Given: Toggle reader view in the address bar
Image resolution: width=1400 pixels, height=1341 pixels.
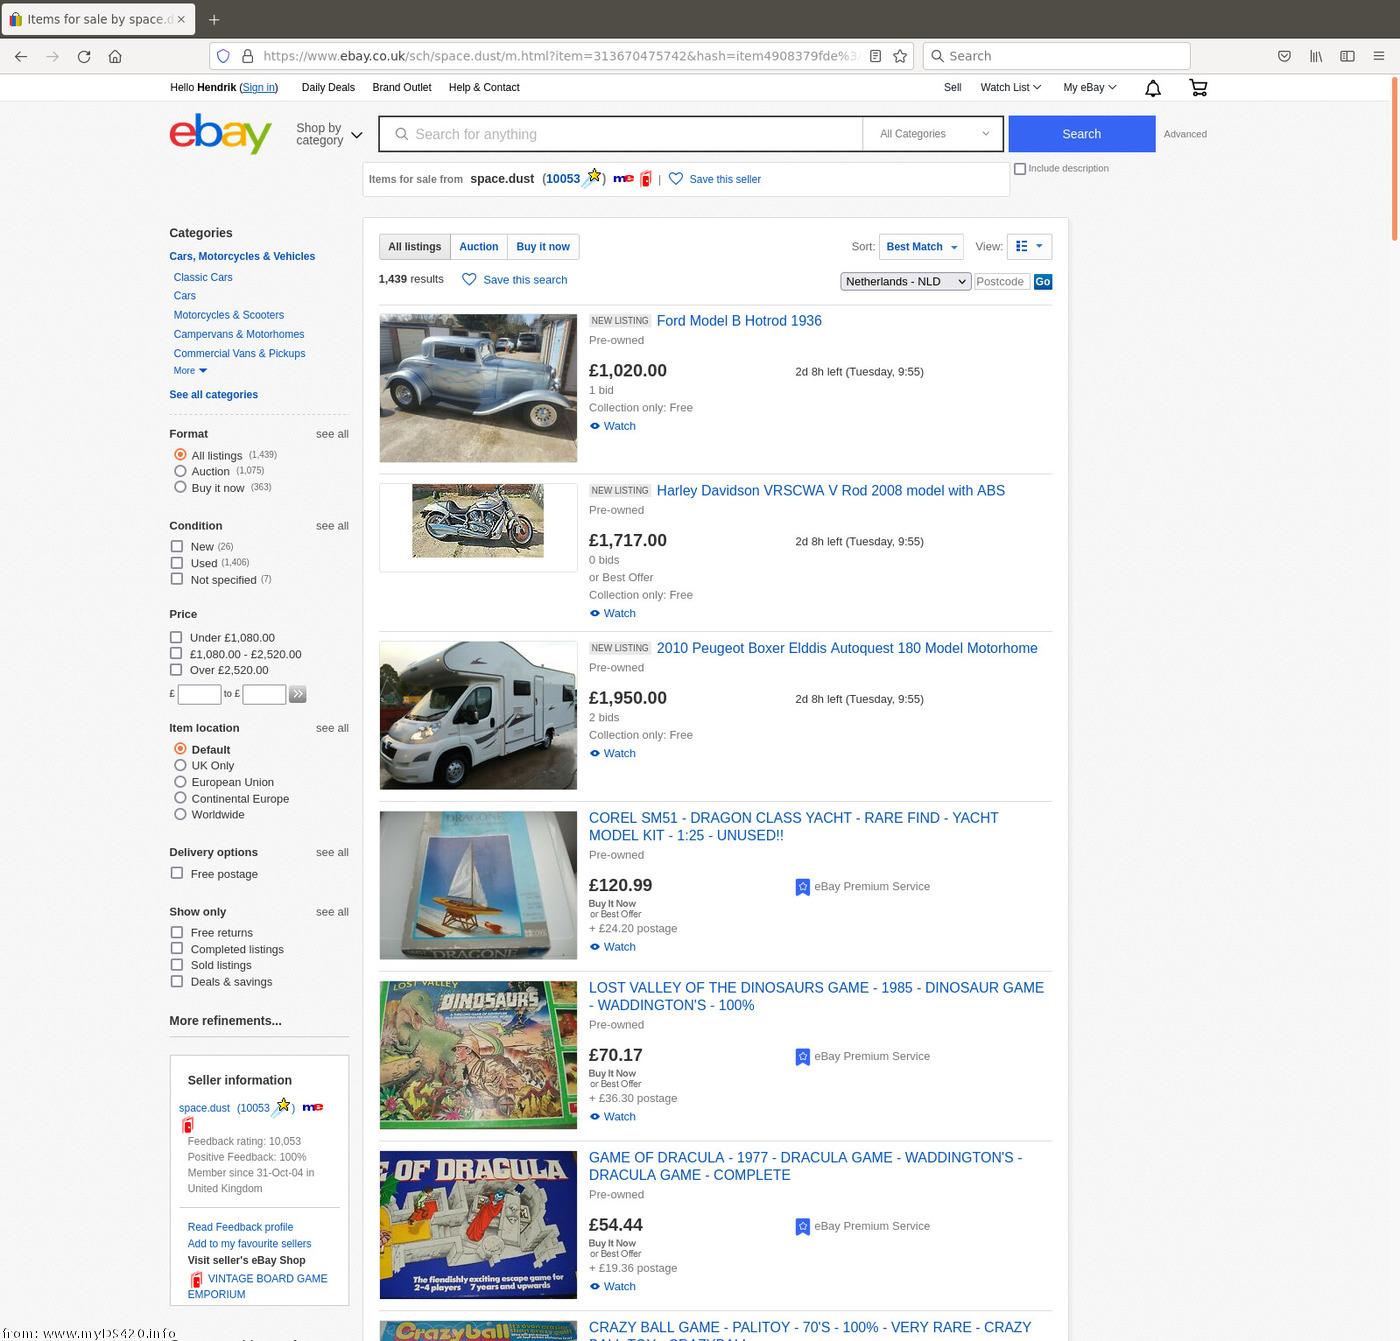Looking at the screenshot, I should coord(875,56).
